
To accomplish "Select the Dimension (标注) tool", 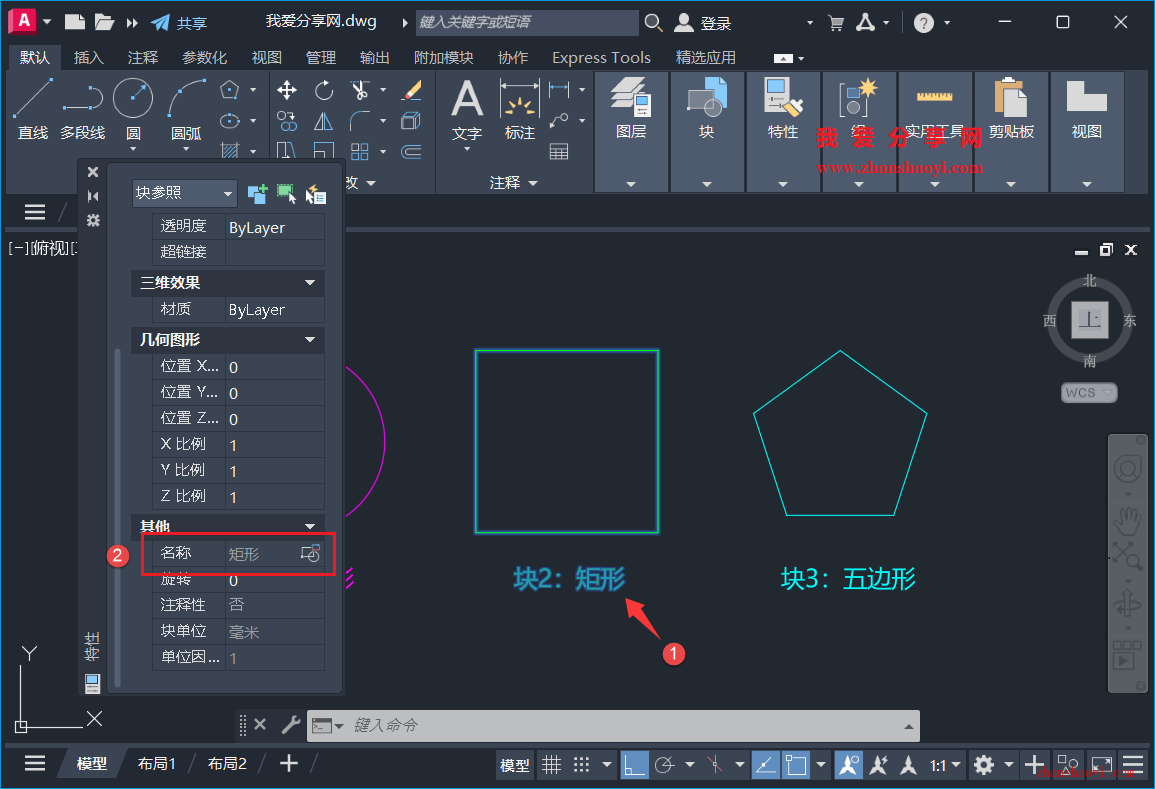I will tap(519, 111).
